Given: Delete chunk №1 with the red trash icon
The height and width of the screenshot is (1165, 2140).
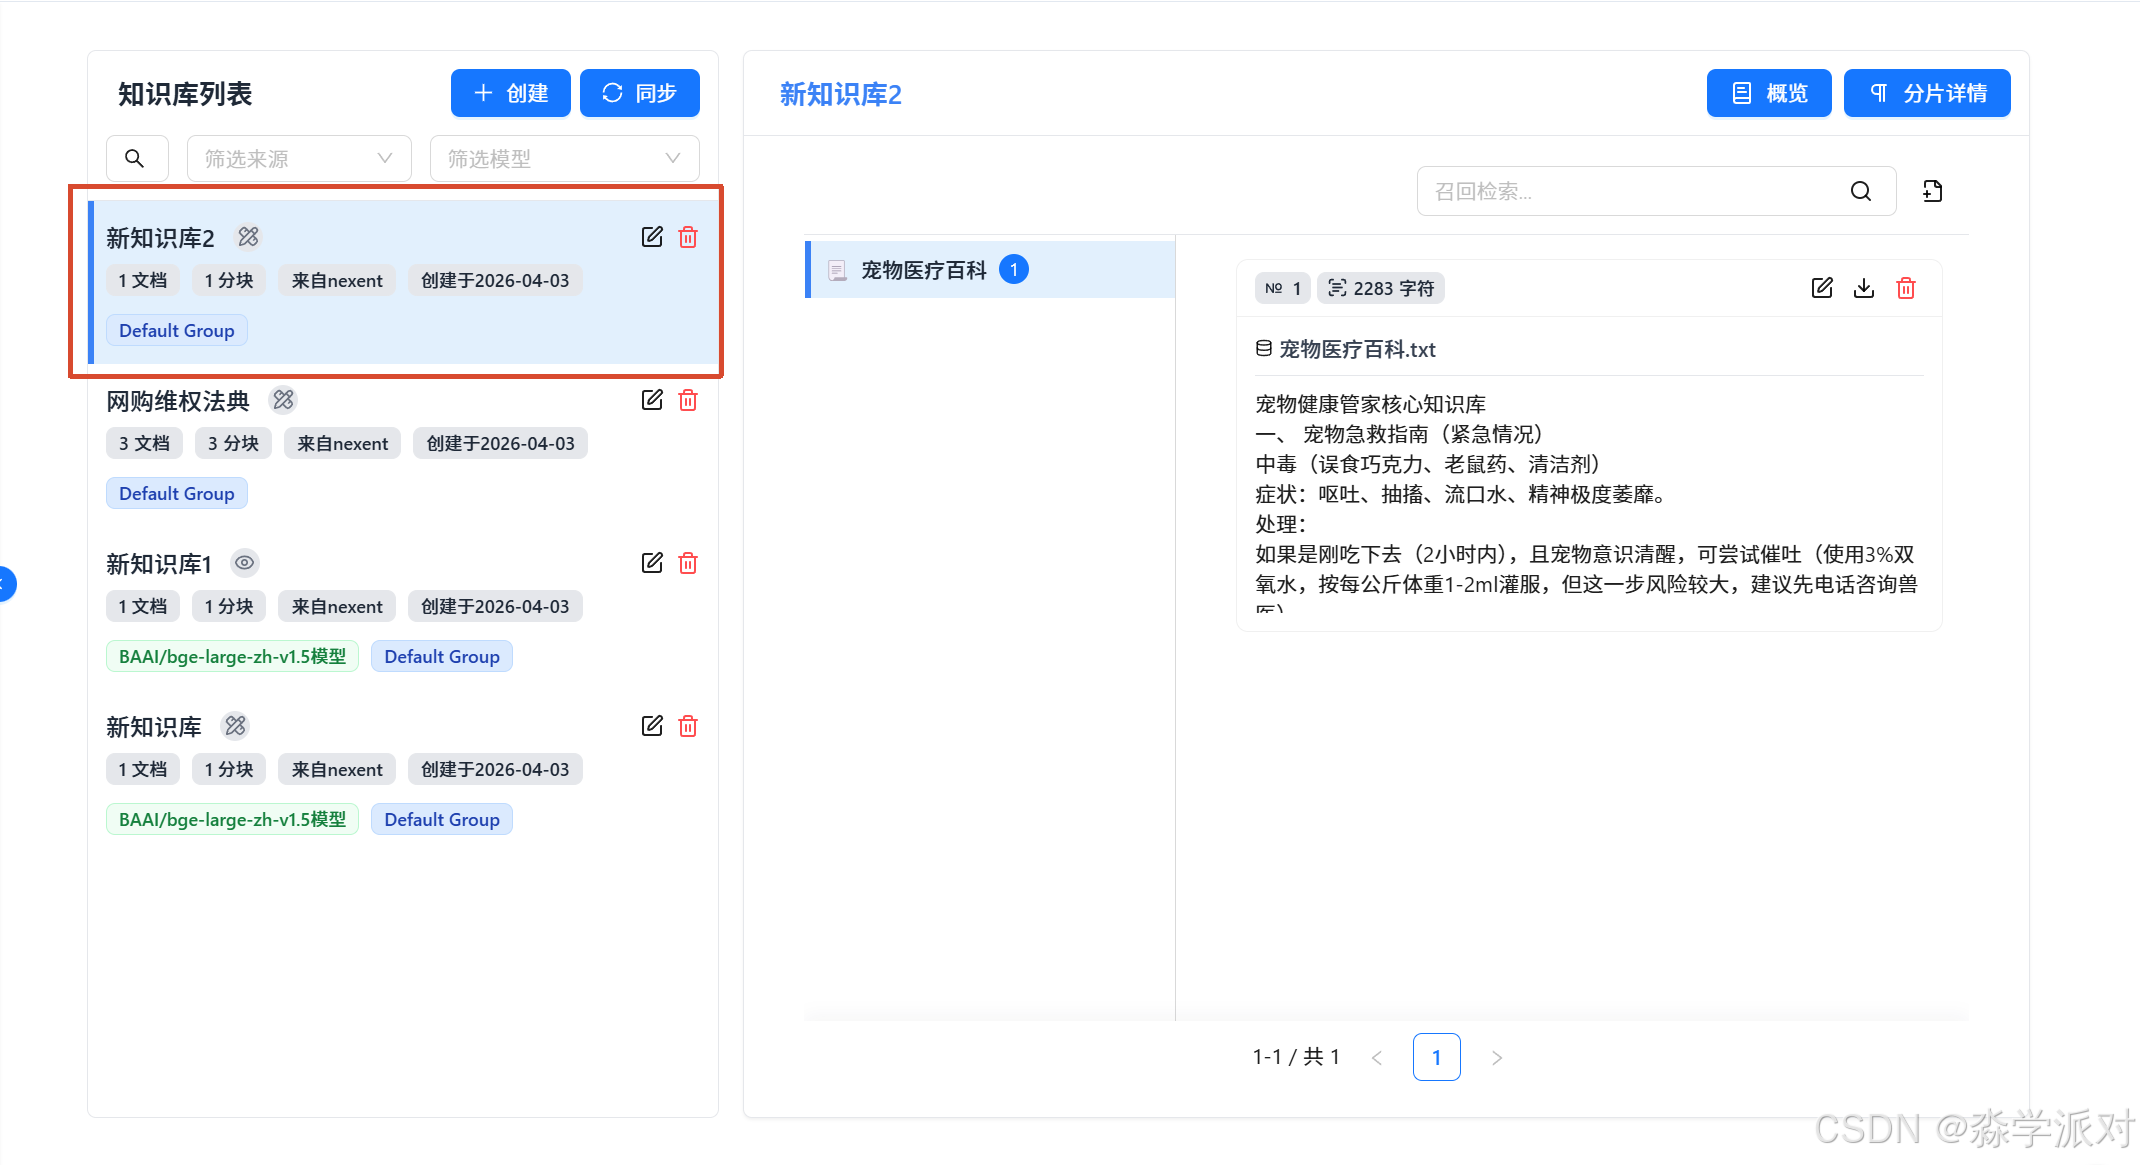Looking at the screenshot, I should click(1905, 287).
